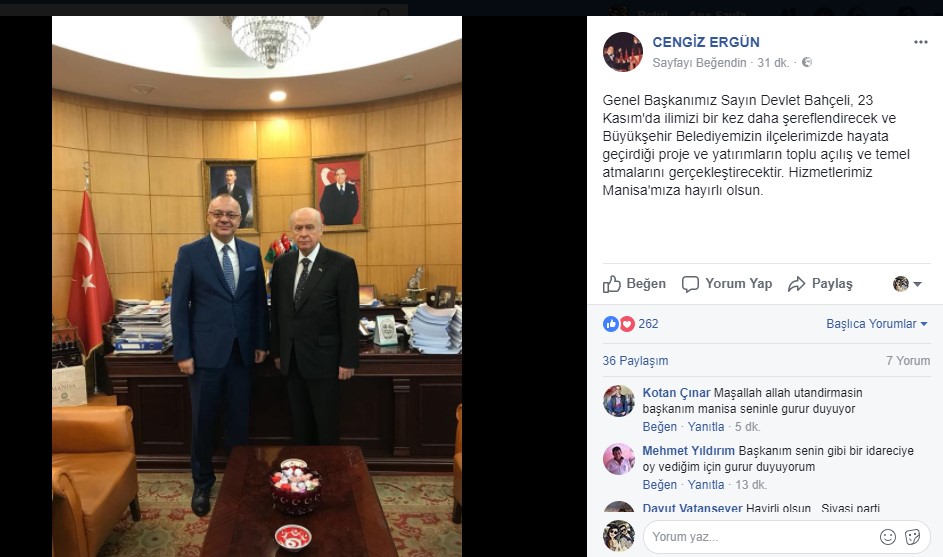Click the 7 Yorum comments count
Viewport: 943px width, 557px height.
[x=908, y=361]
